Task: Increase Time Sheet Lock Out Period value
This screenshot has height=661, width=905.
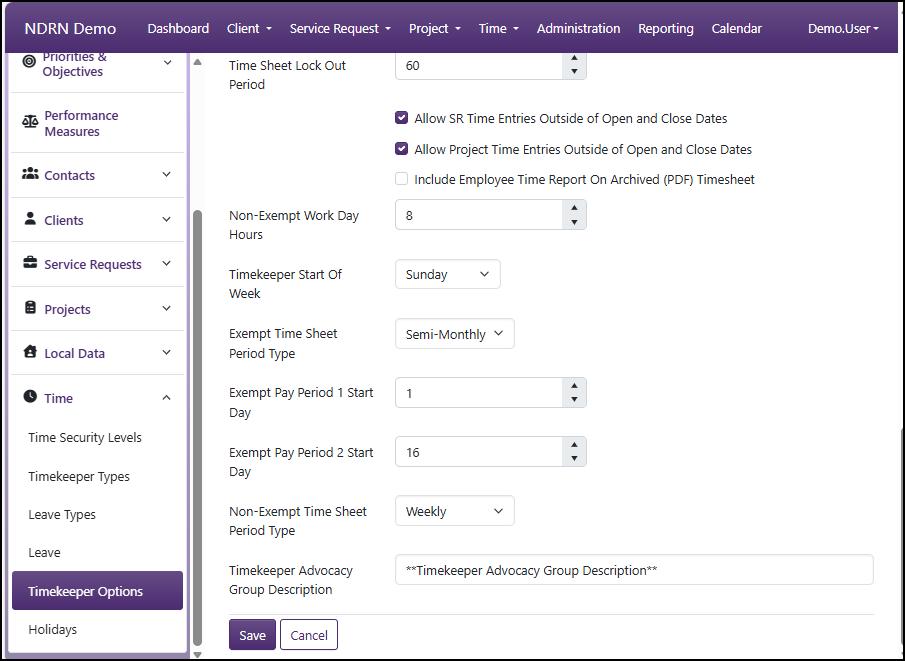Action: coord(574,58)
